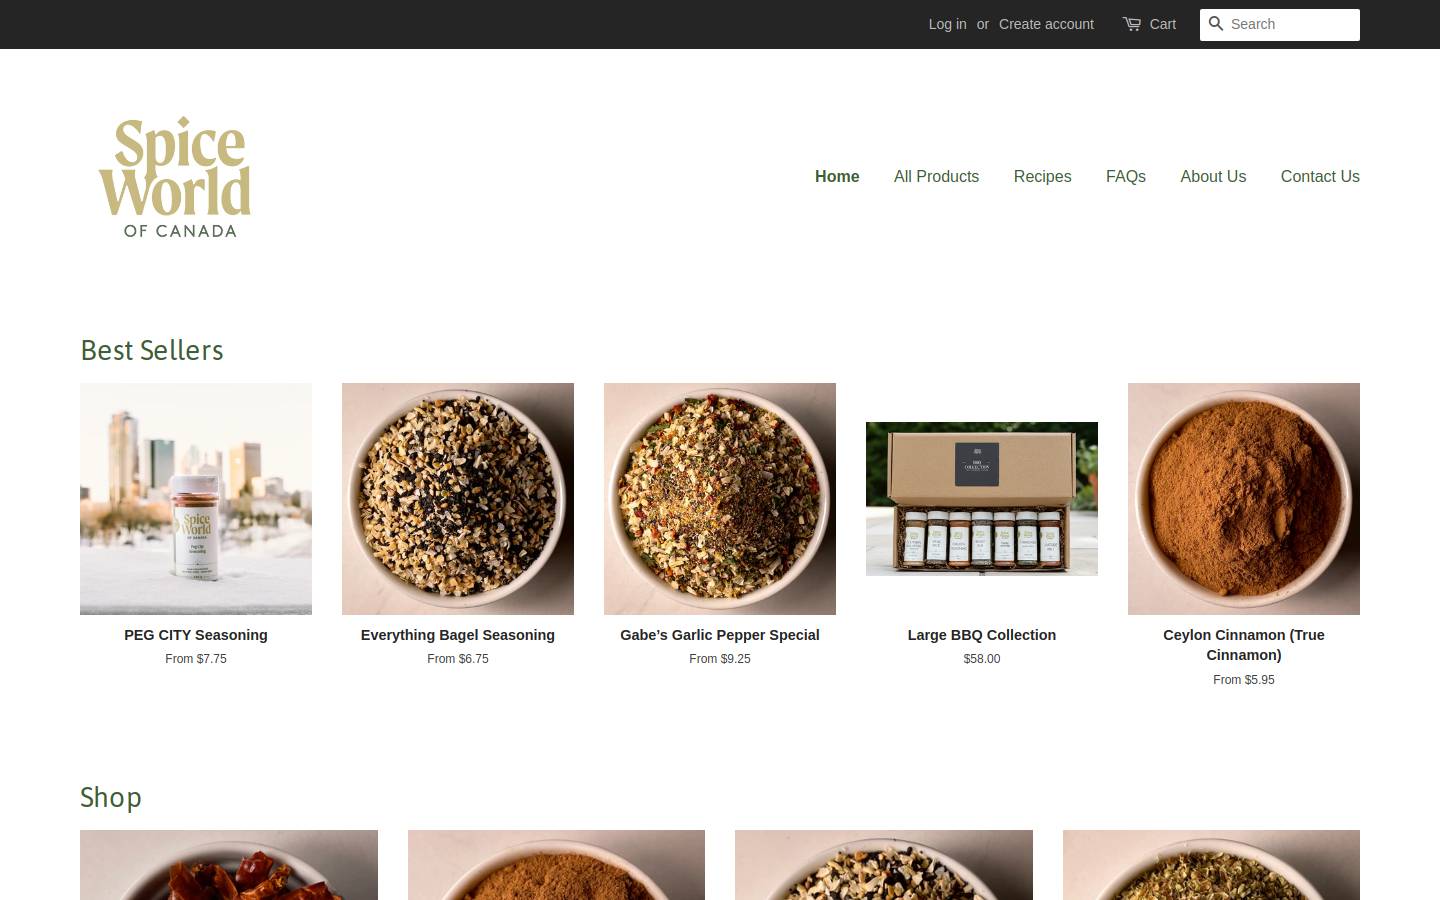Screen dimensions: 1440x900
Task: Open the Recipes menu item
Action: 1042,176
